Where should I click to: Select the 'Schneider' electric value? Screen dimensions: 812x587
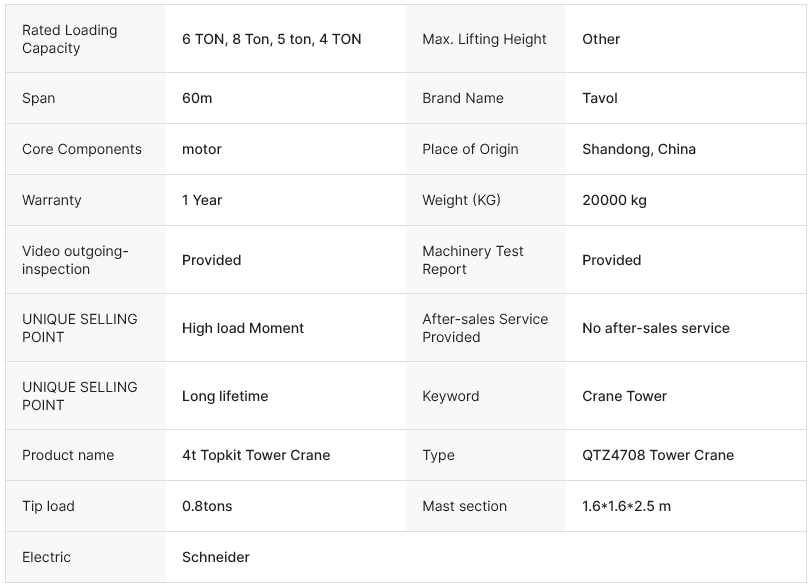pyautogui.click(x=216, y=557)
